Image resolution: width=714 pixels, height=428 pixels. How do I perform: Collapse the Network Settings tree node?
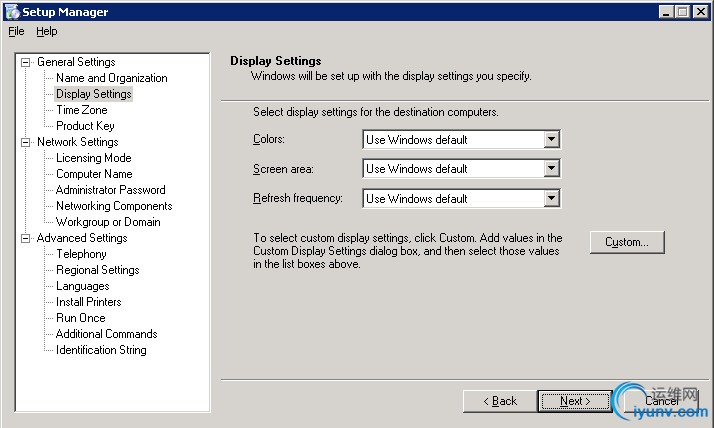point(26,142)
